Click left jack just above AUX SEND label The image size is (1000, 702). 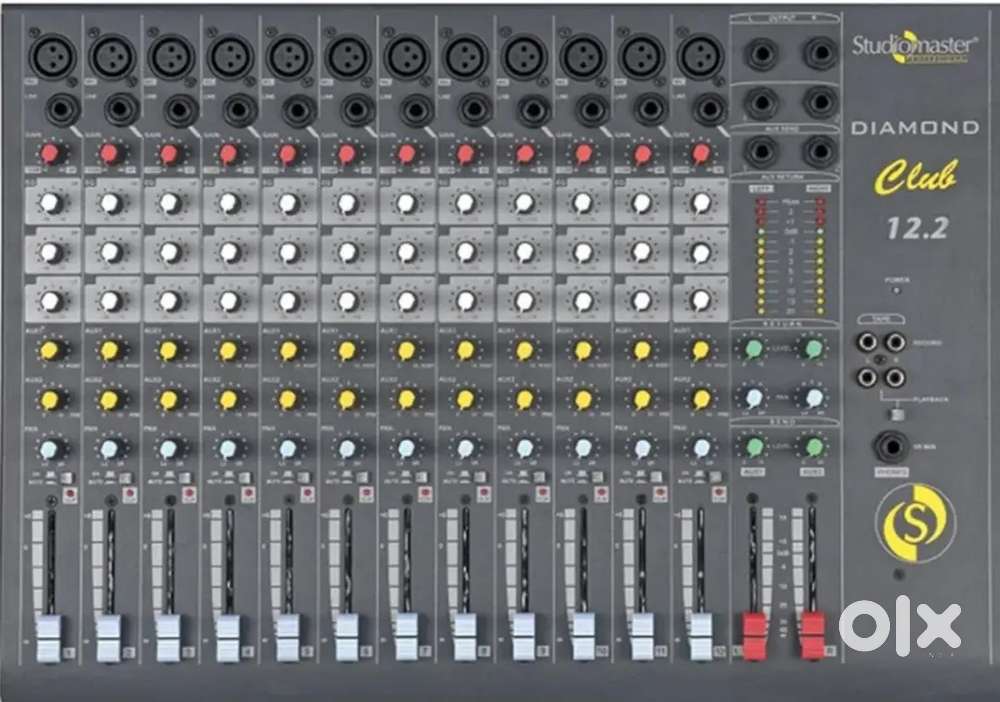(762, 102)
